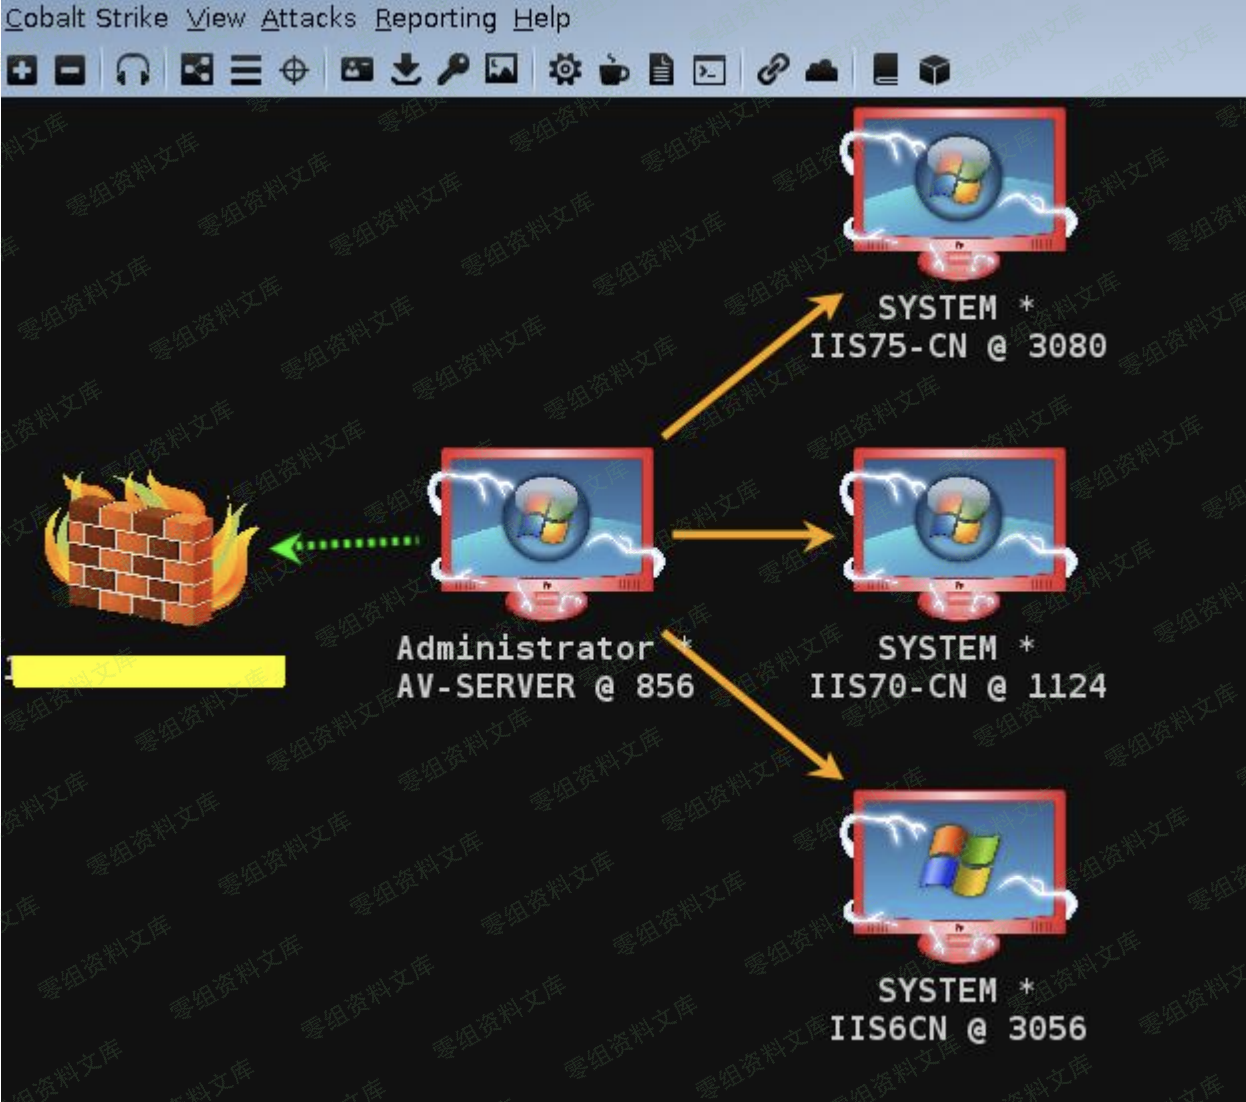Screen dimensions: 1246x1102
Task: Open the Attacks menu
Action: coord(308,18)
